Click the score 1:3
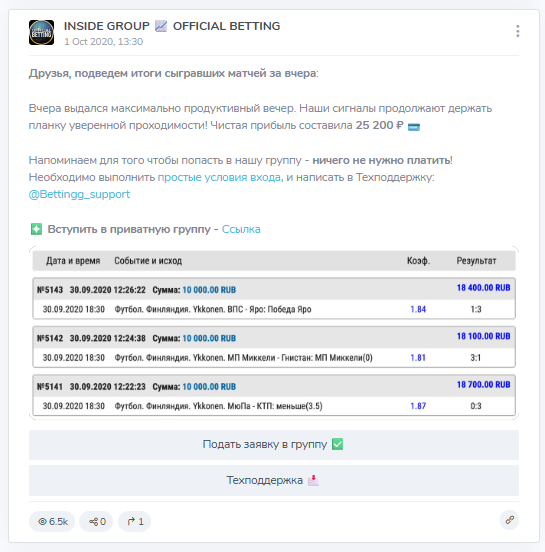The image size is (545, 552). (x=476, y=309)
